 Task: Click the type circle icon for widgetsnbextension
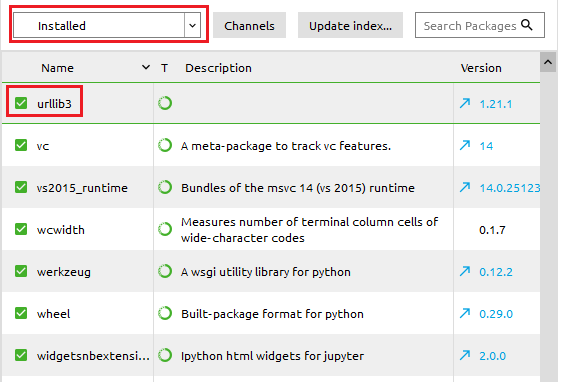click(165, 355)
